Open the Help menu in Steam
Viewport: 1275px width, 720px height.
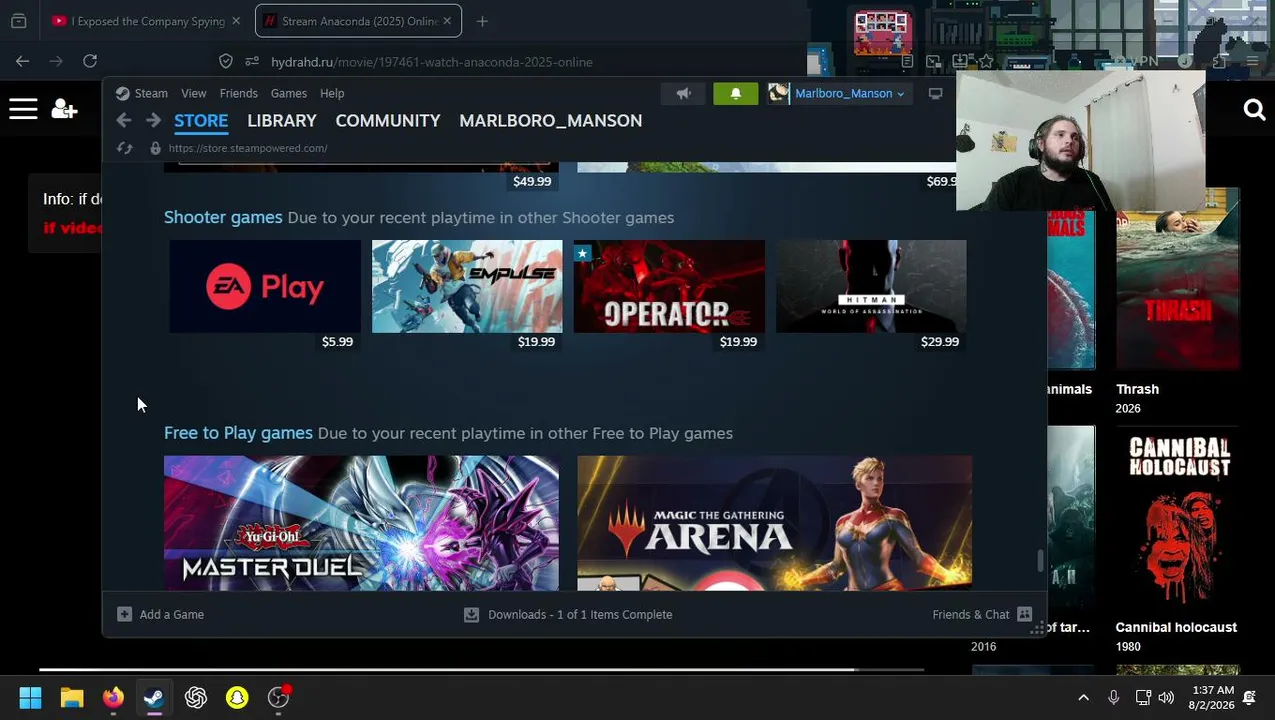coord(332,93)
